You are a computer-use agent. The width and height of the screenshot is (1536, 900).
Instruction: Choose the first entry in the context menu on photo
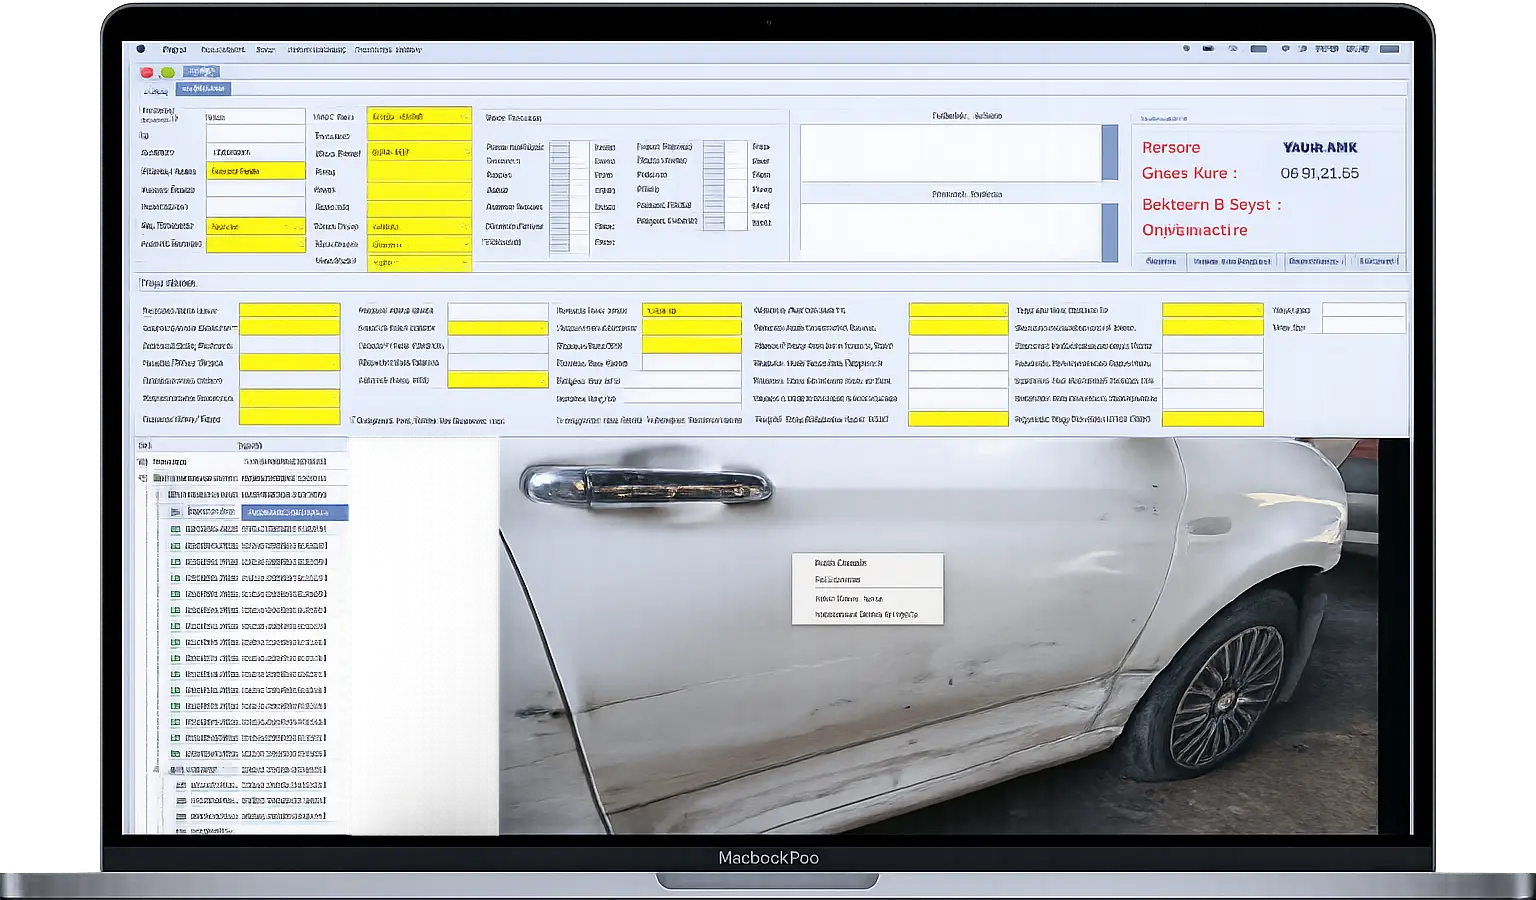(867, 563)
